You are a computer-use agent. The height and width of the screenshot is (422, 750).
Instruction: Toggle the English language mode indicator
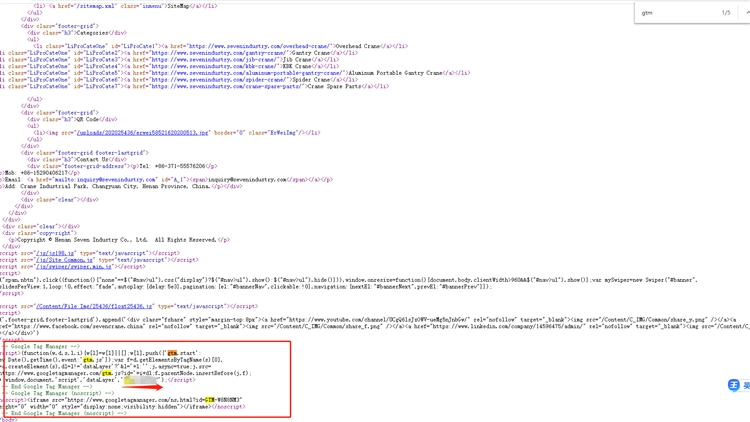tap(746, 385)
